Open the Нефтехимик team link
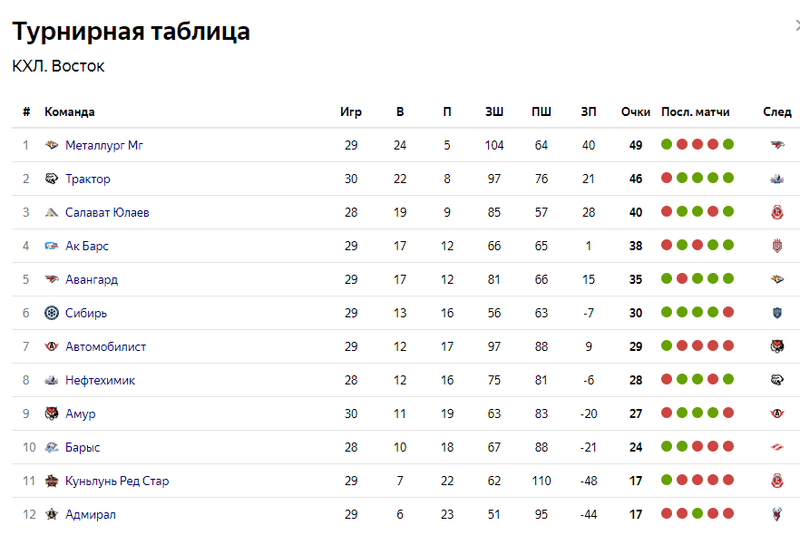Screen dimensions: 800x544 click(x=100, y=380)
